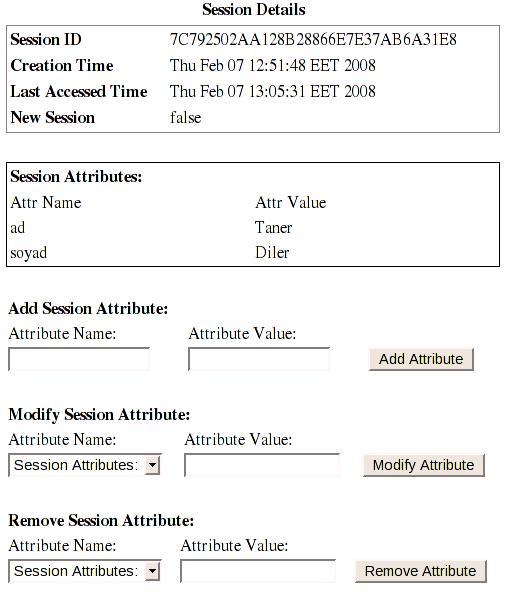
Task: Click the Modify Attribute button
Action: click(424, 465)
